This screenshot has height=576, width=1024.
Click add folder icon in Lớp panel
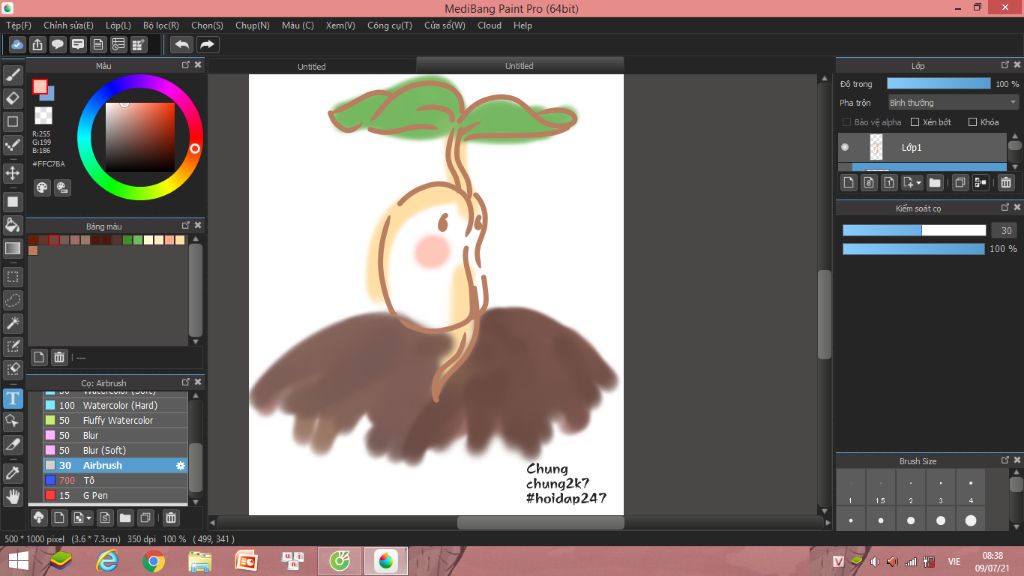coord(935,183)
